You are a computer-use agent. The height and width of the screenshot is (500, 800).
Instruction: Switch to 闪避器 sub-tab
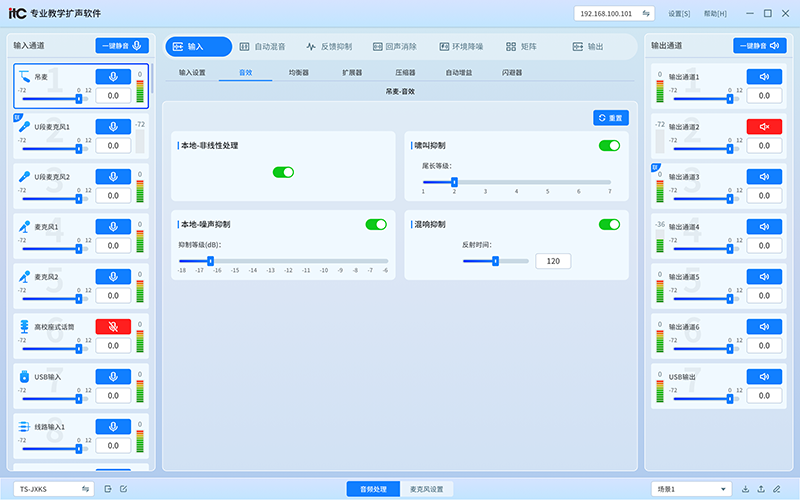tap(512, 72)
